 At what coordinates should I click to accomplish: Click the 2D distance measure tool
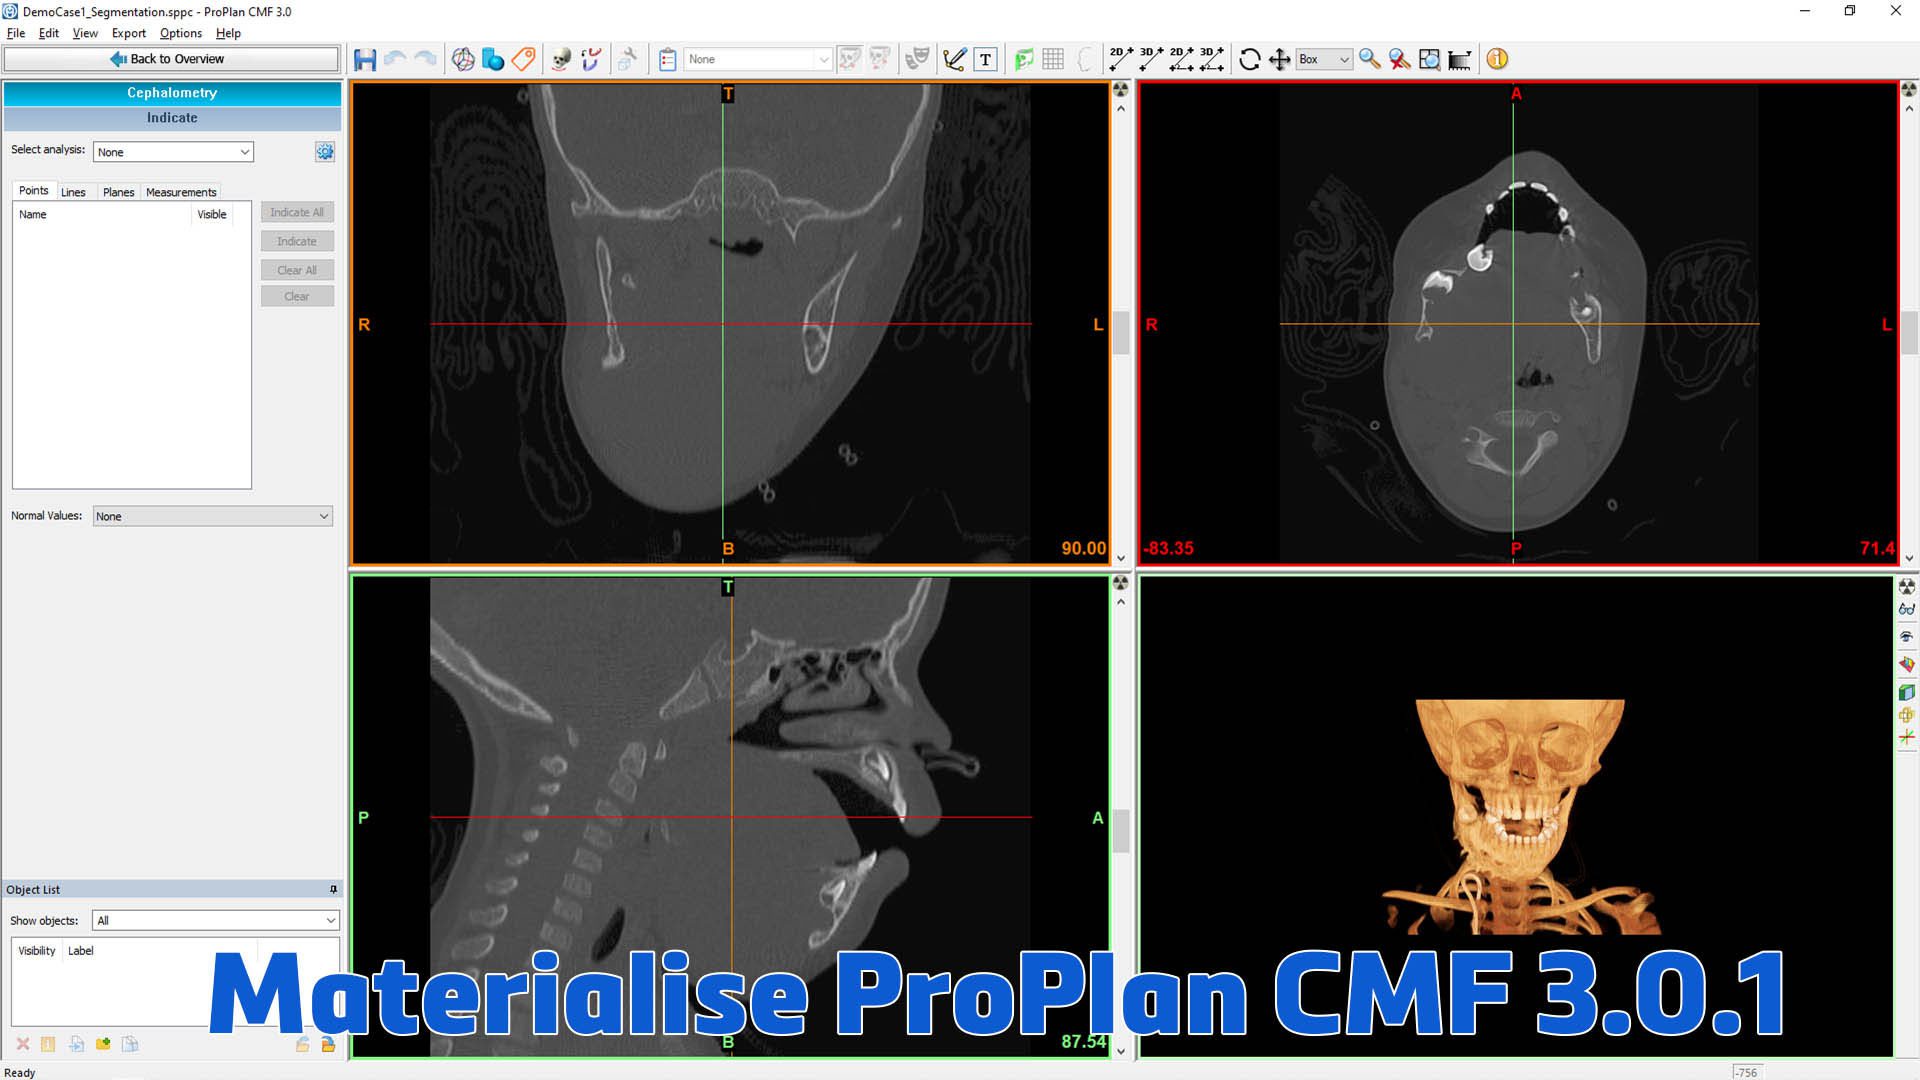[x=1120, y=60]
